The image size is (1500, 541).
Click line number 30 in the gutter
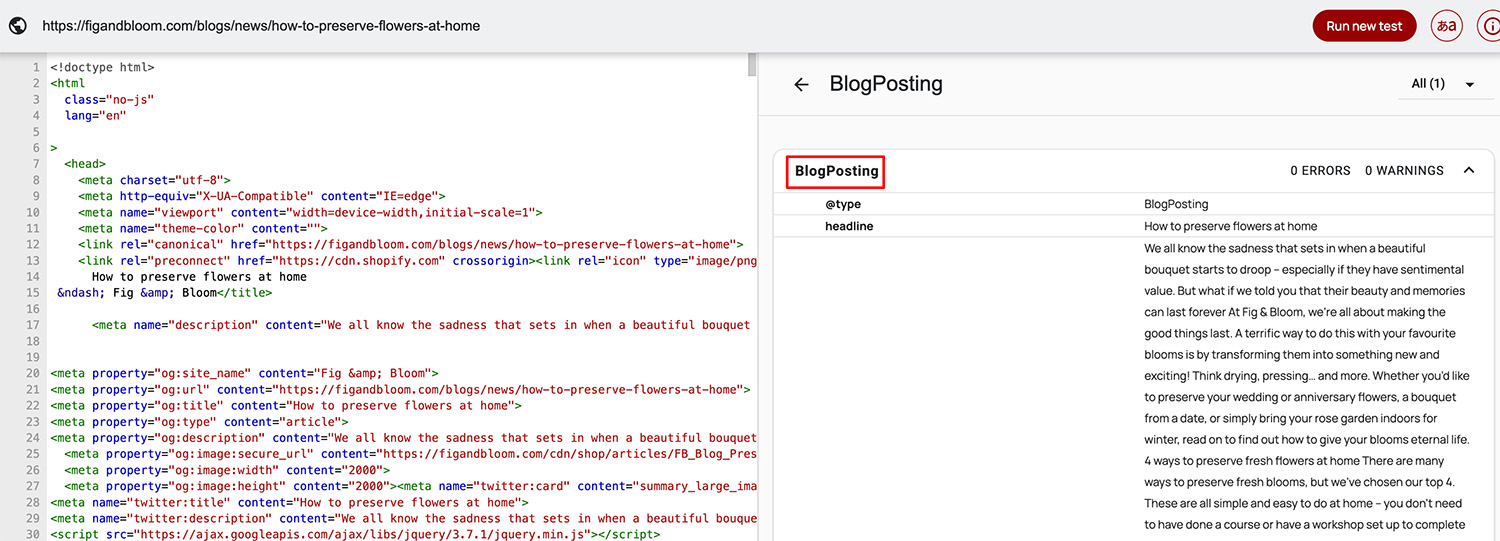33,534
